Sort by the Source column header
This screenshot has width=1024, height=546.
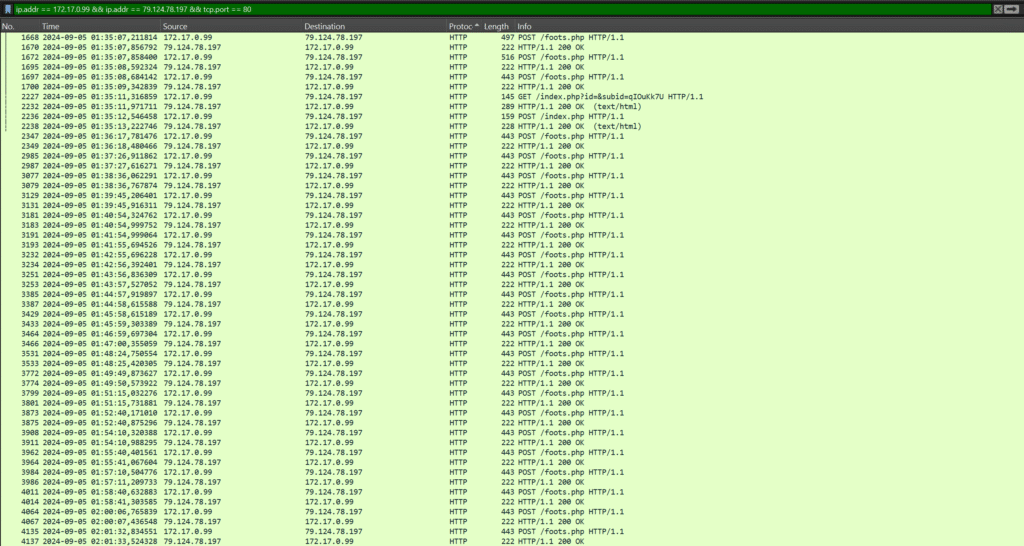point(232,27)
